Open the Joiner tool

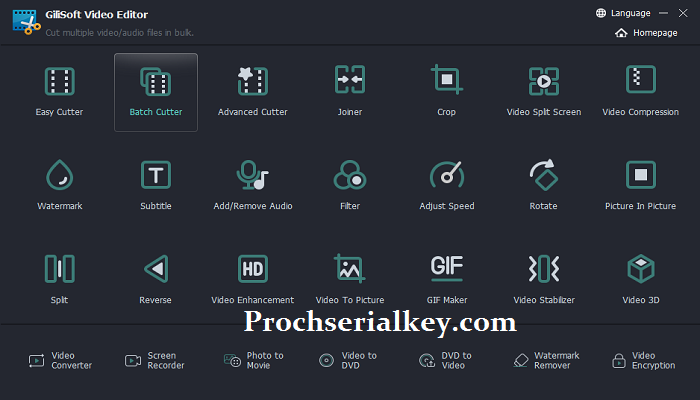(350, 92)
